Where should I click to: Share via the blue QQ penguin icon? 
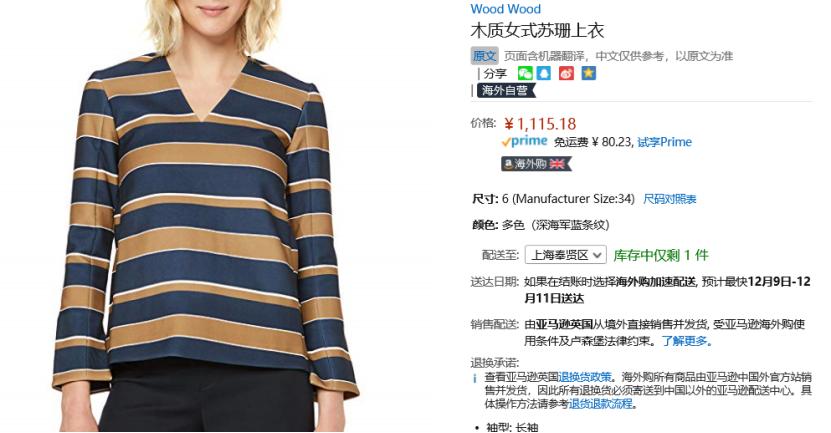click(544, 73)
